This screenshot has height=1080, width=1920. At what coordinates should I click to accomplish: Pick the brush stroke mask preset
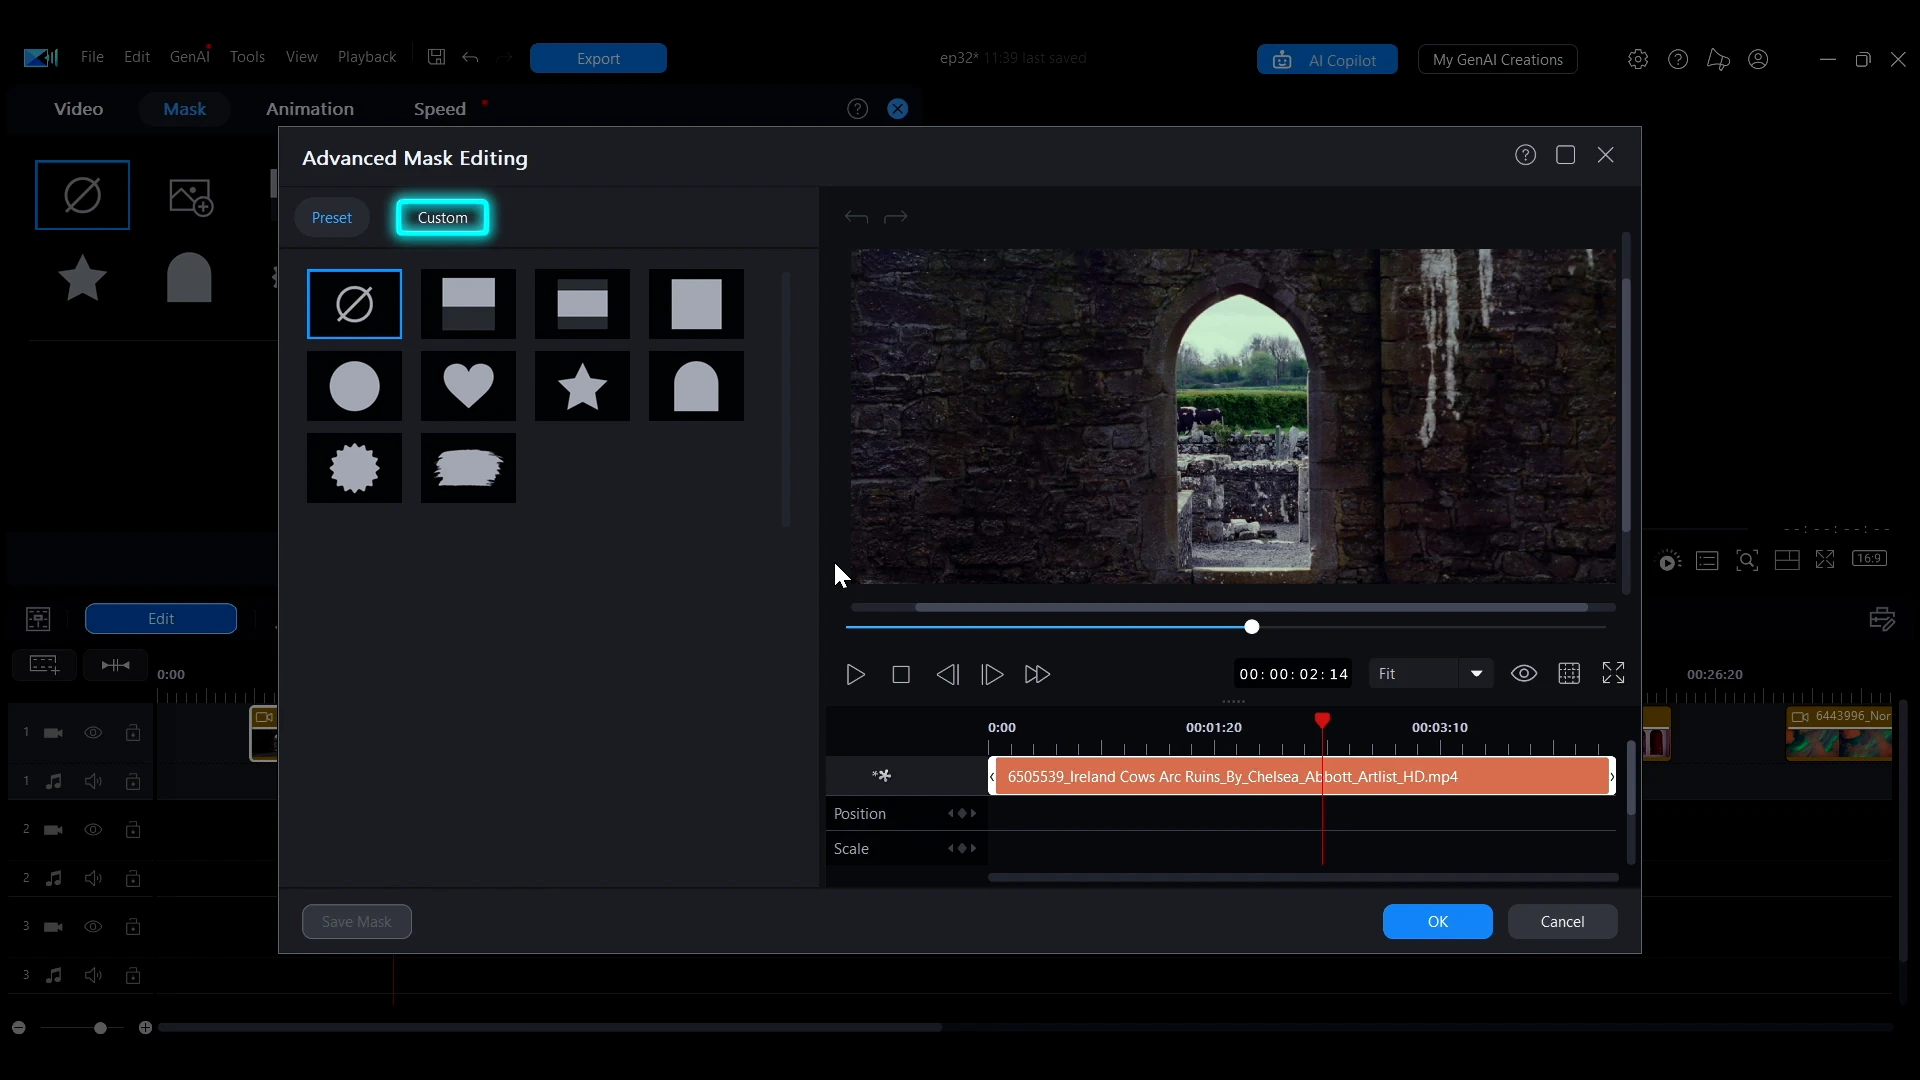(468, 468)
